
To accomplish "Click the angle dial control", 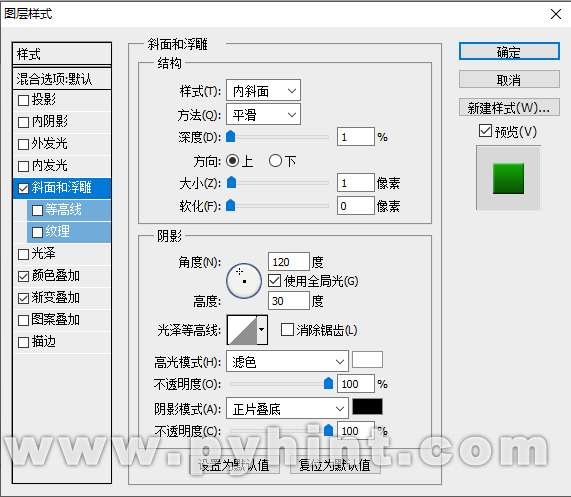I will [244, 281].
